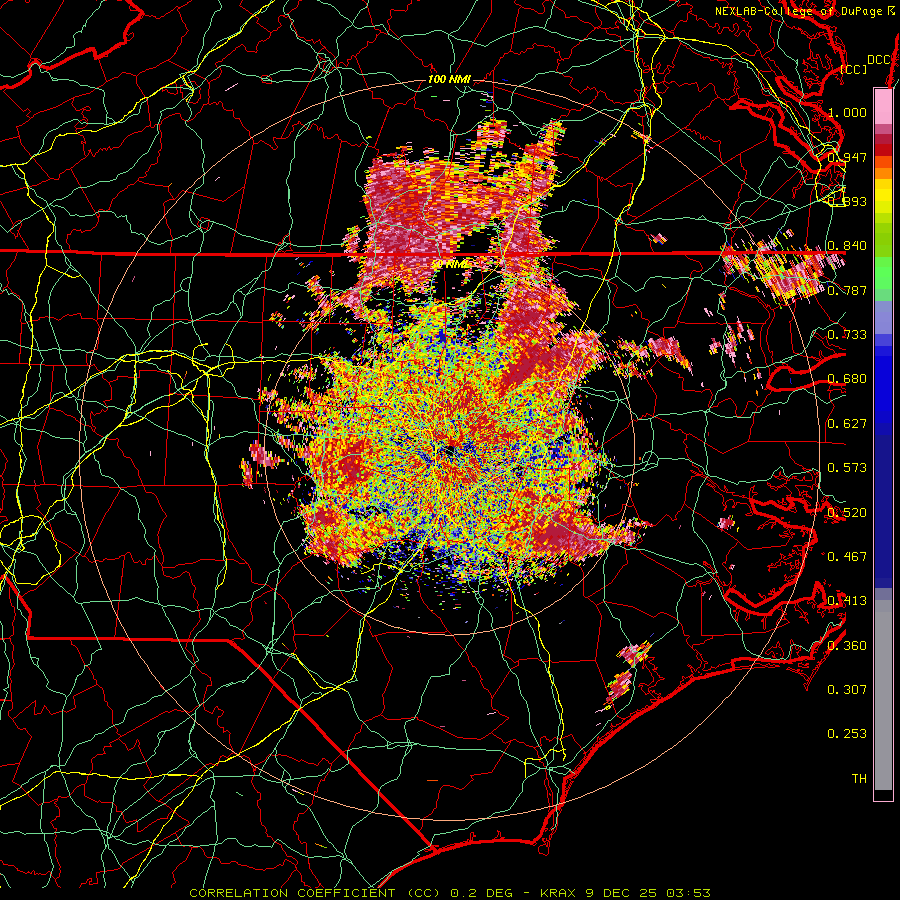
Task: Click the 0.307 scale value
Action: [x=847, y=690]
